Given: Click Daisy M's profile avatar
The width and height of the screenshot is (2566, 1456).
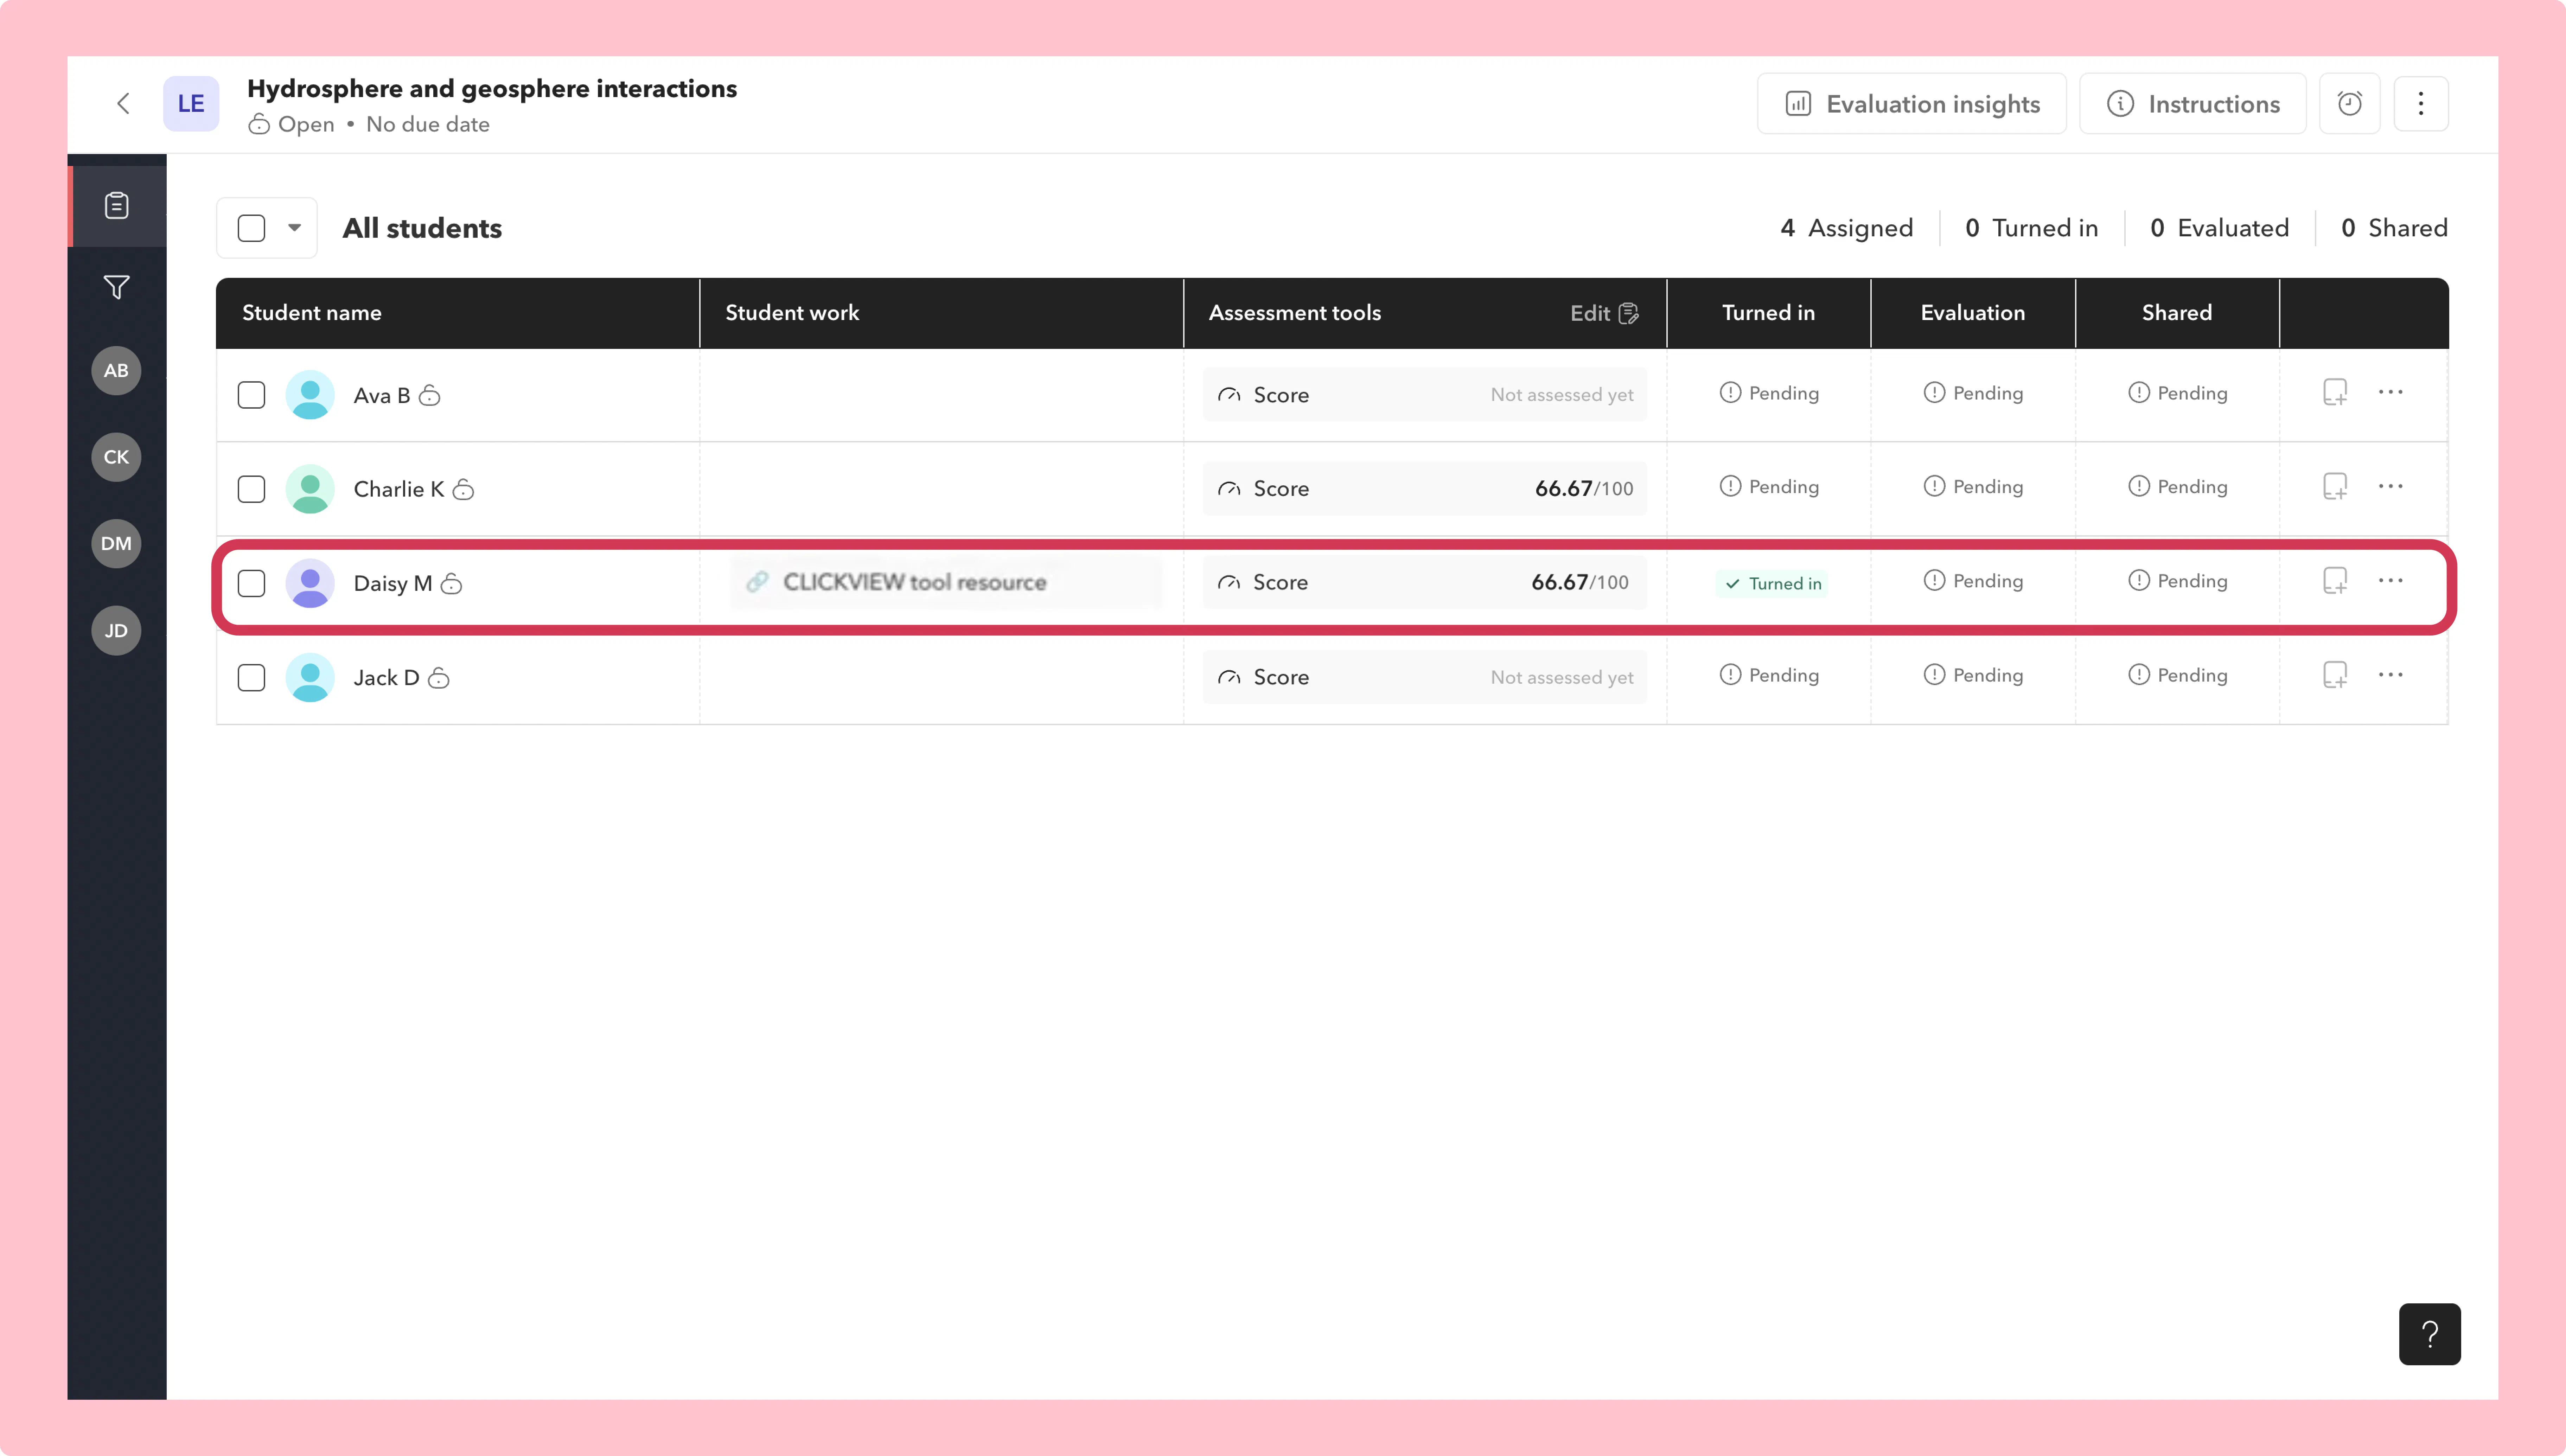Looking at the screenshot, I should tap(310, 583).
